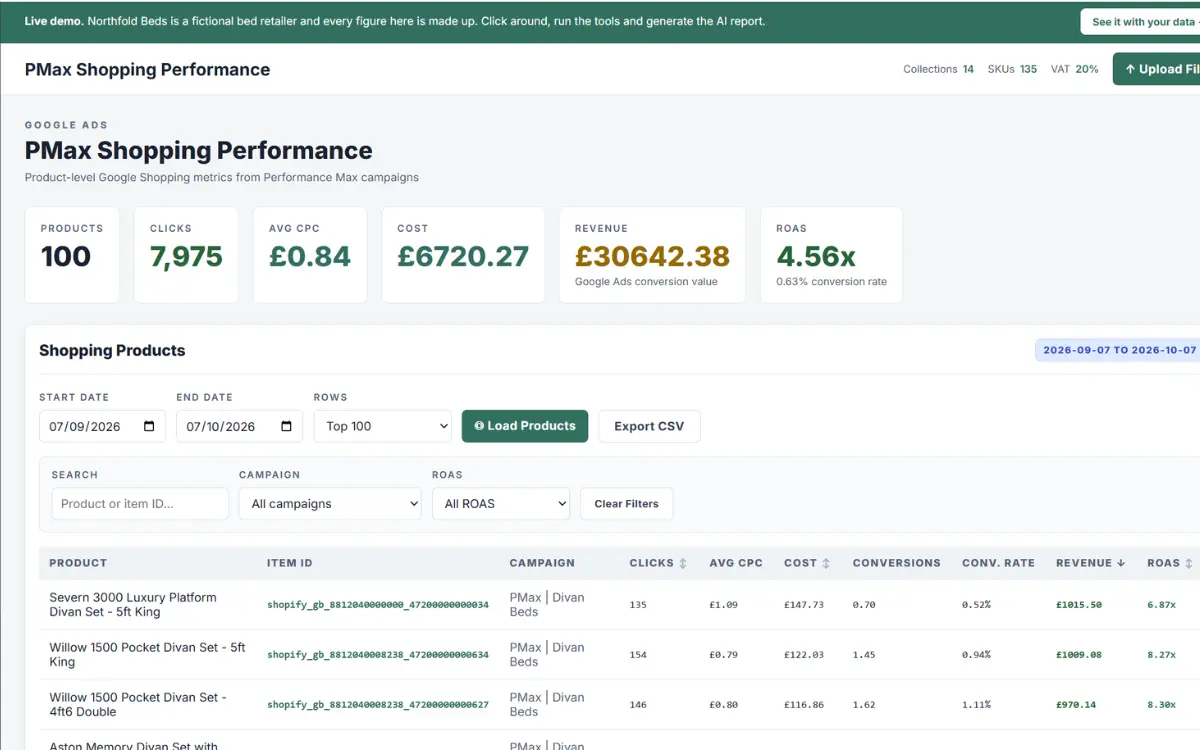Click the VAT 20% indicator

pyautogui.click(x=1075, y=69)
